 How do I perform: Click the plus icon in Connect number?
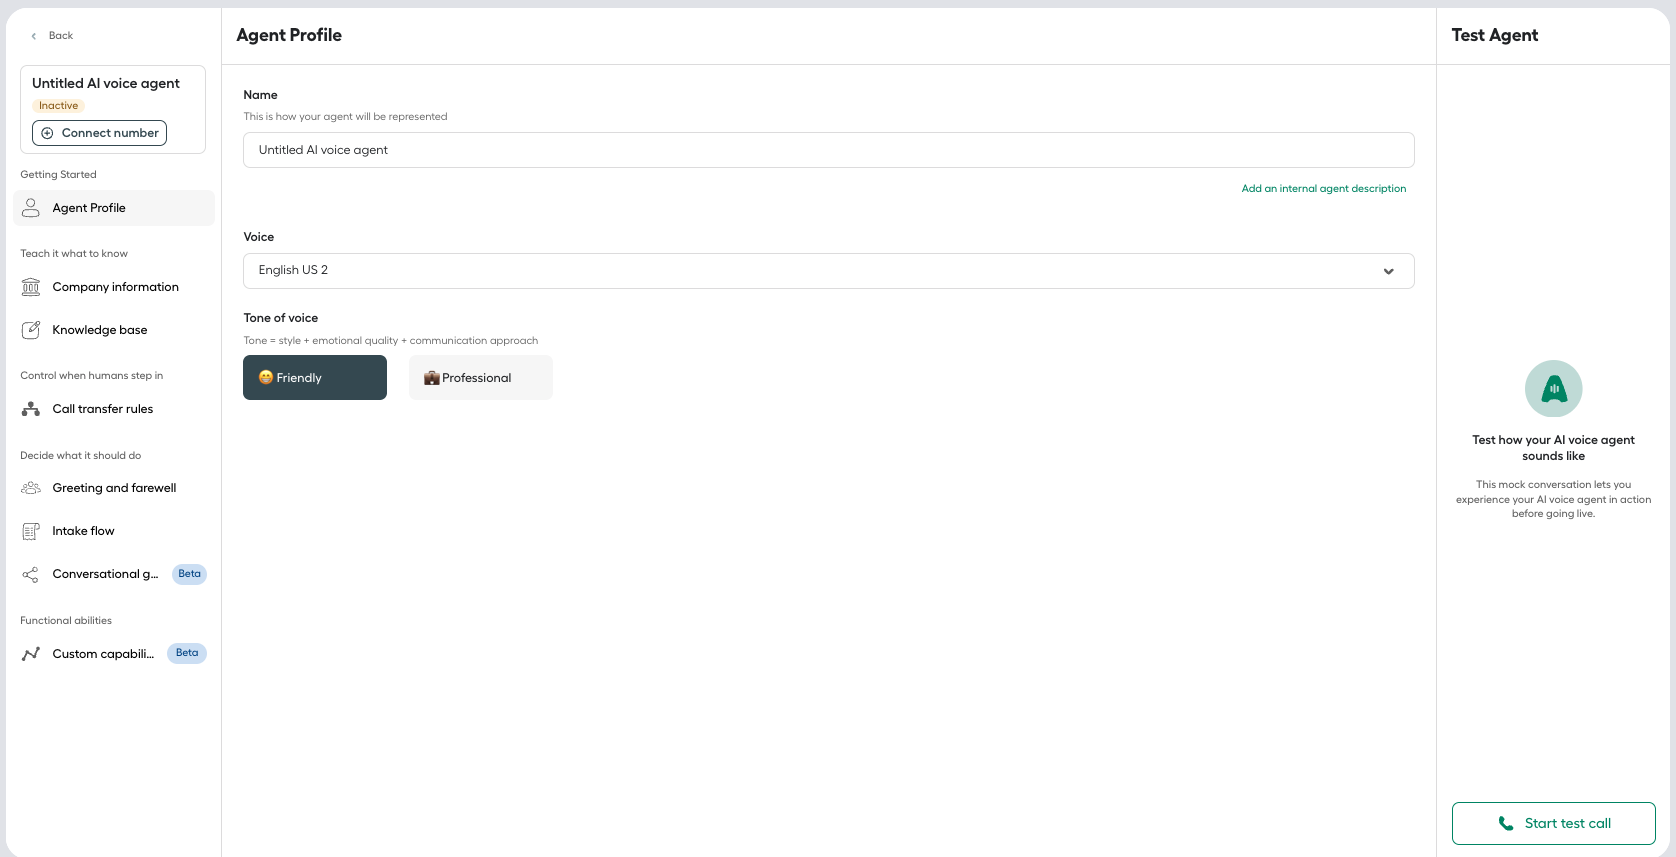[47, 133]
